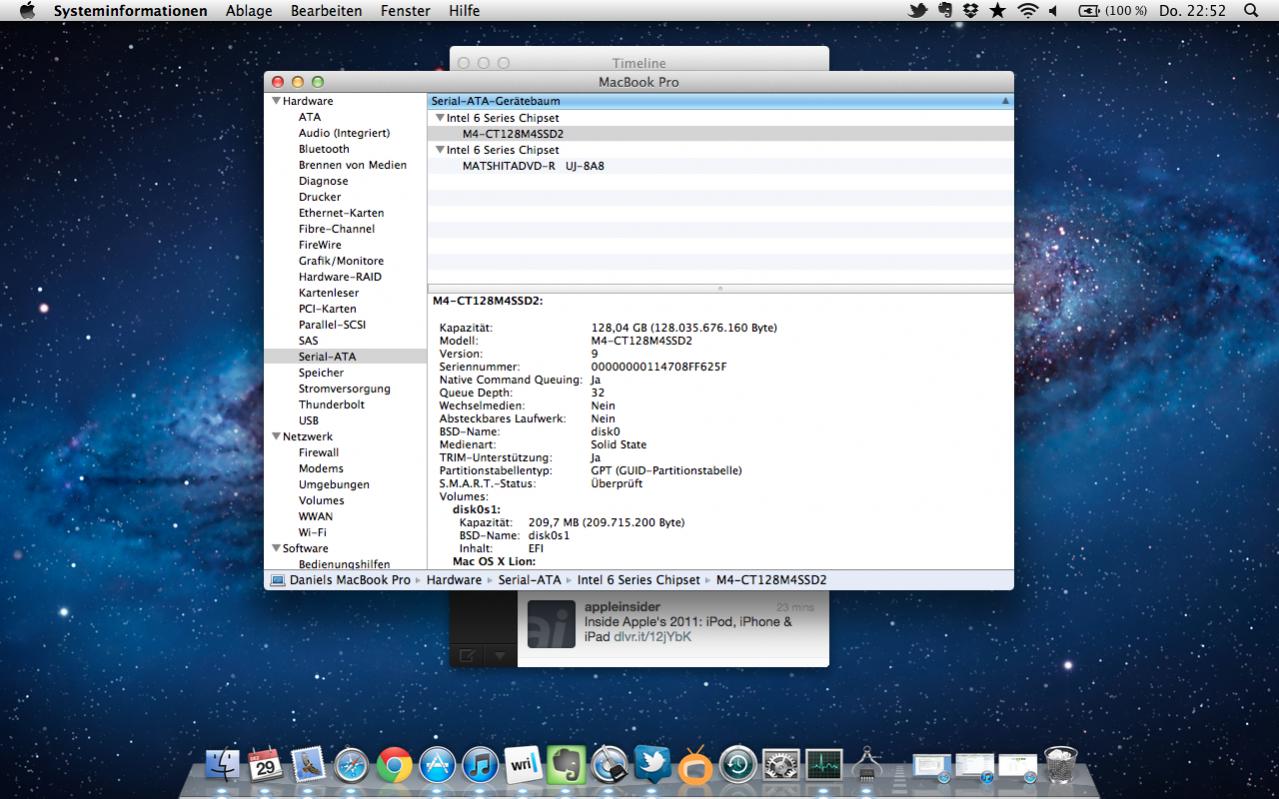Screen dimensions: 1279x799
Task: Open the Apple menu
Action: tap(27, 11)
